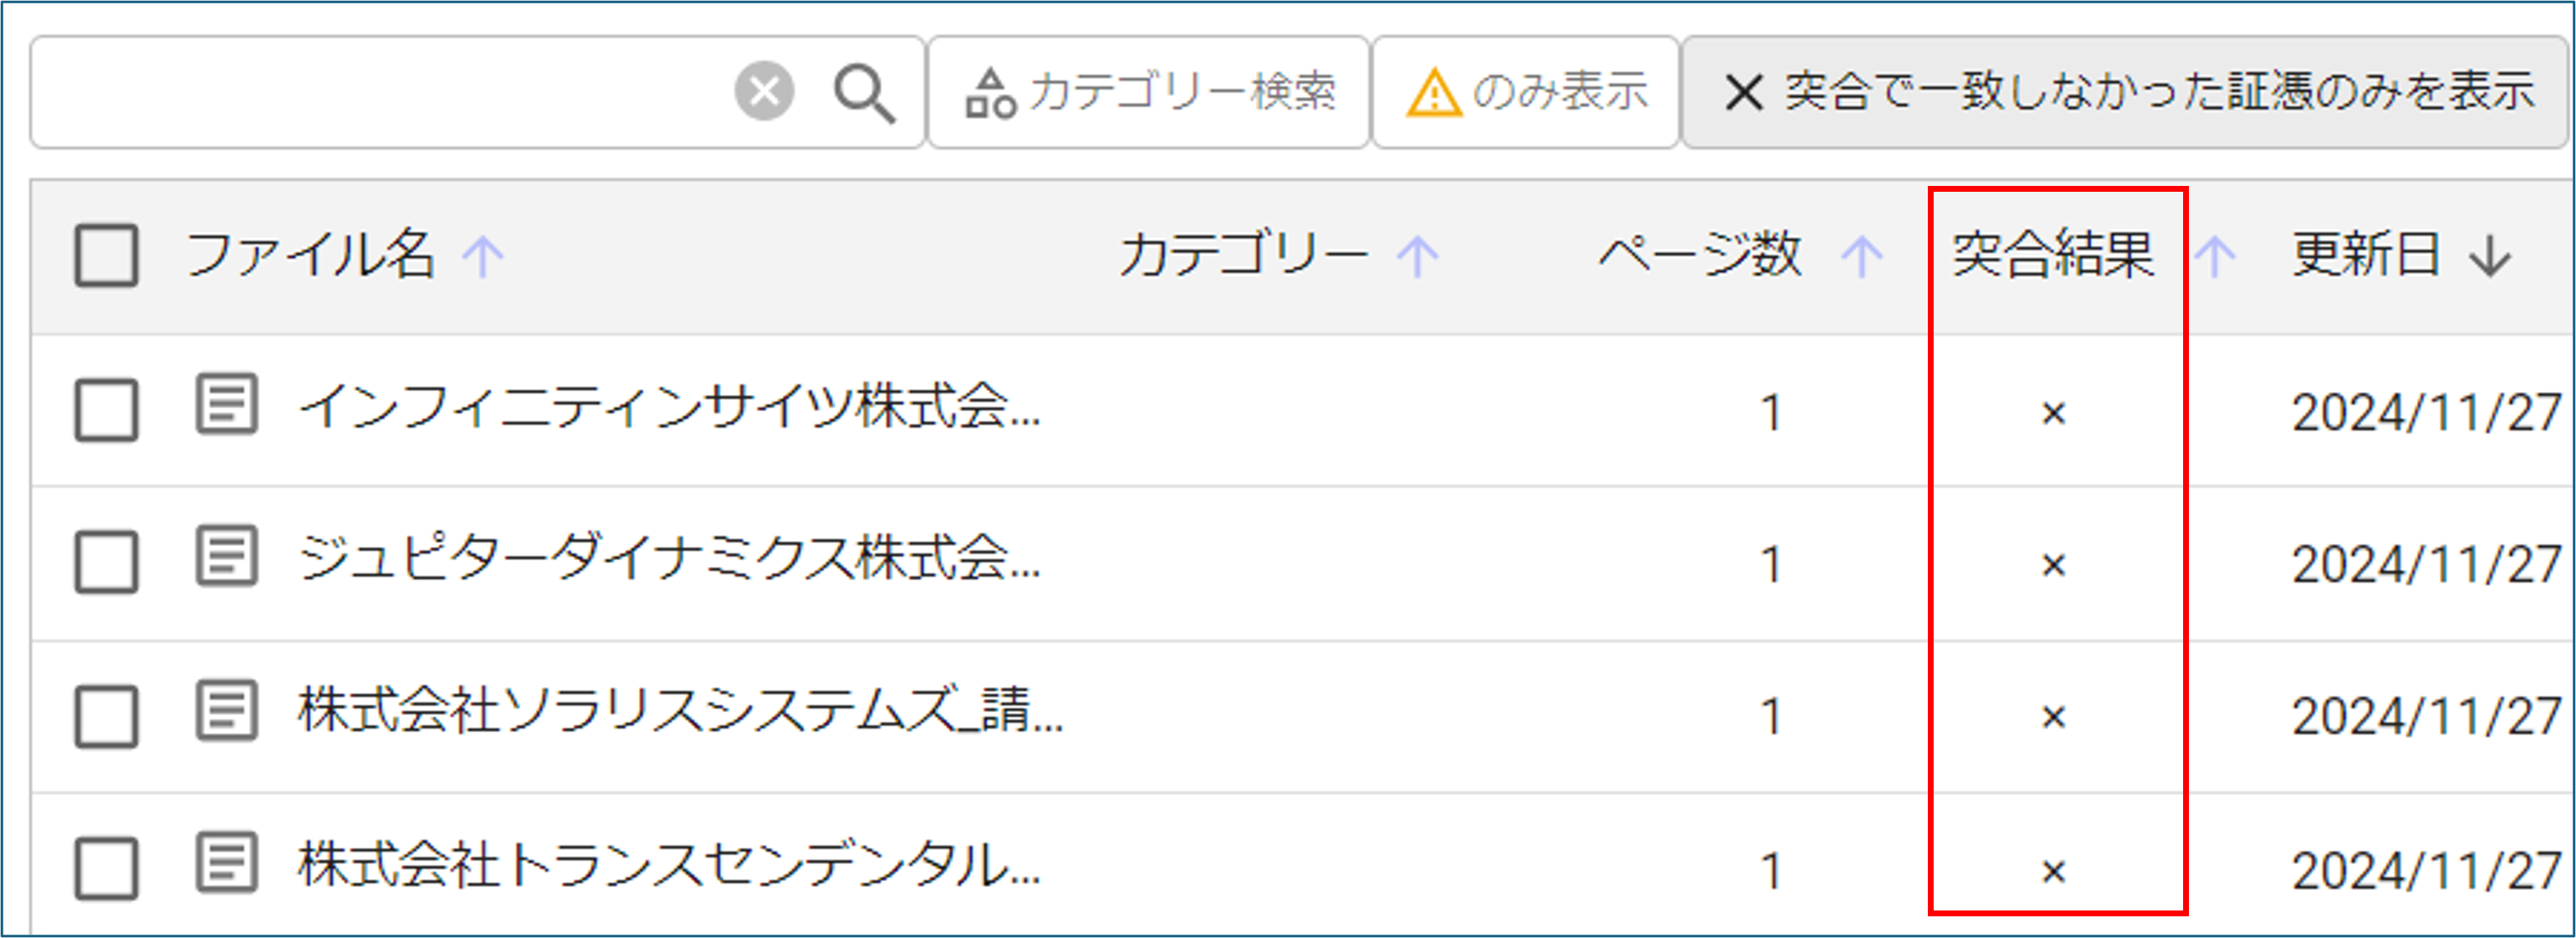
Task: Click document icon for ジュピターダイナミクス row
Action: 226,557
